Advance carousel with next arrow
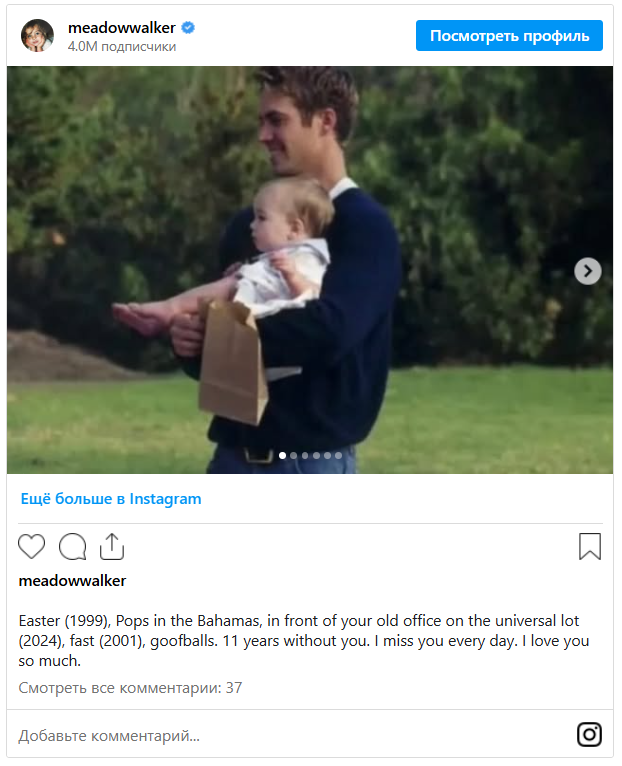The image size is (622, 766). click(587, 271)
